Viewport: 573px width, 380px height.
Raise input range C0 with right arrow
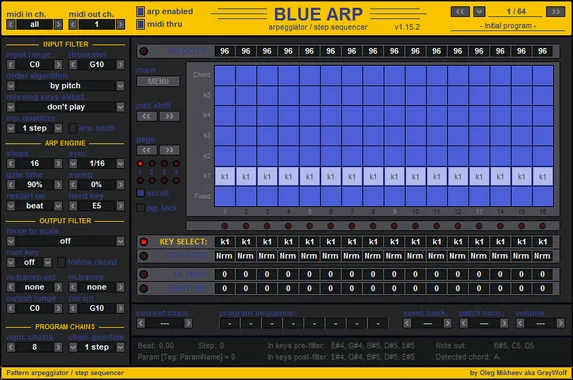[58, 65]
